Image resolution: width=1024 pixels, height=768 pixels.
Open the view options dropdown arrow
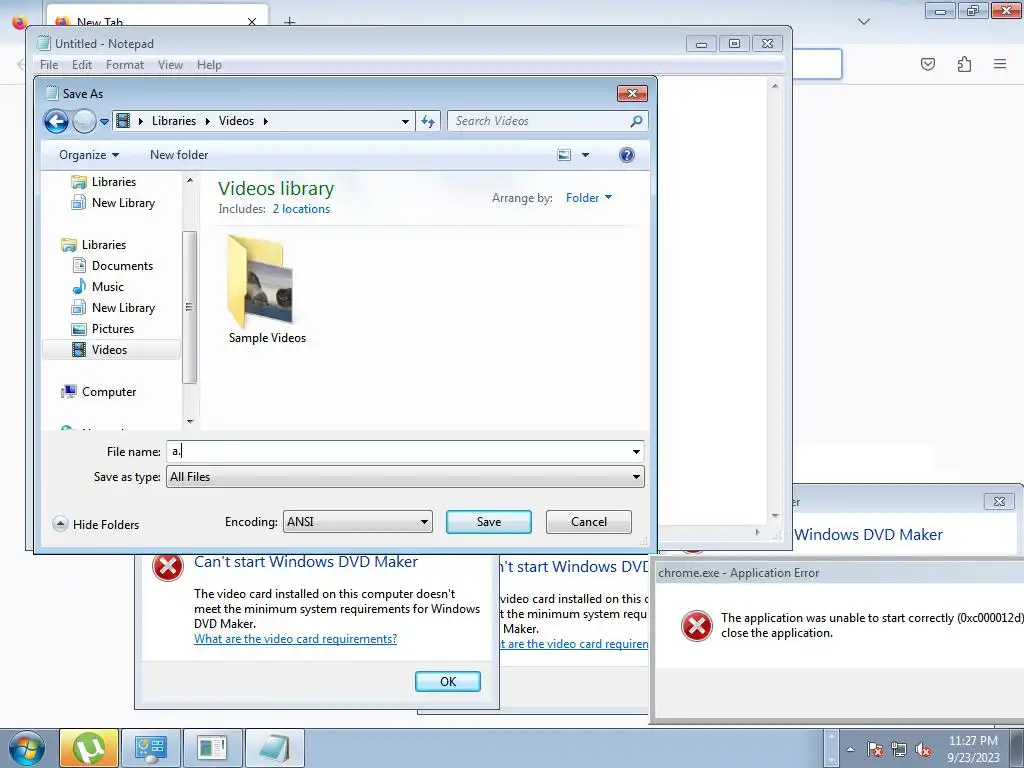[x=585, y=155]
